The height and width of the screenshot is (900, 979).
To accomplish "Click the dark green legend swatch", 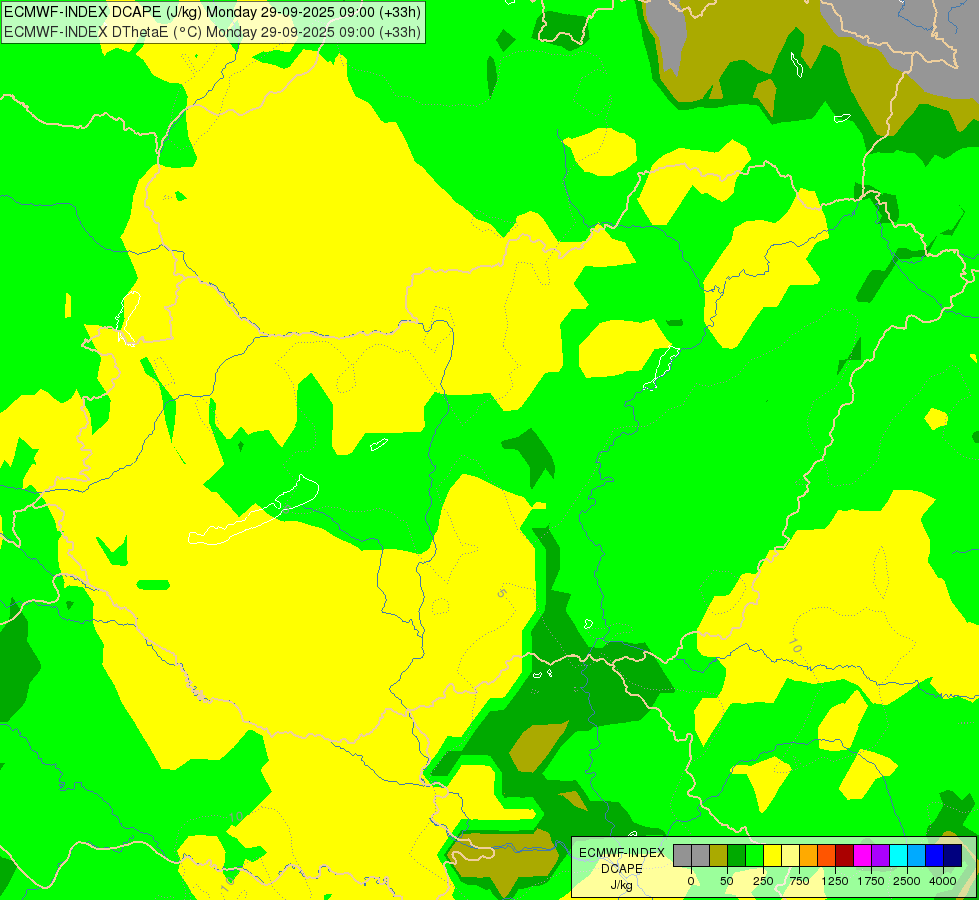I will [x=737, y=856].
